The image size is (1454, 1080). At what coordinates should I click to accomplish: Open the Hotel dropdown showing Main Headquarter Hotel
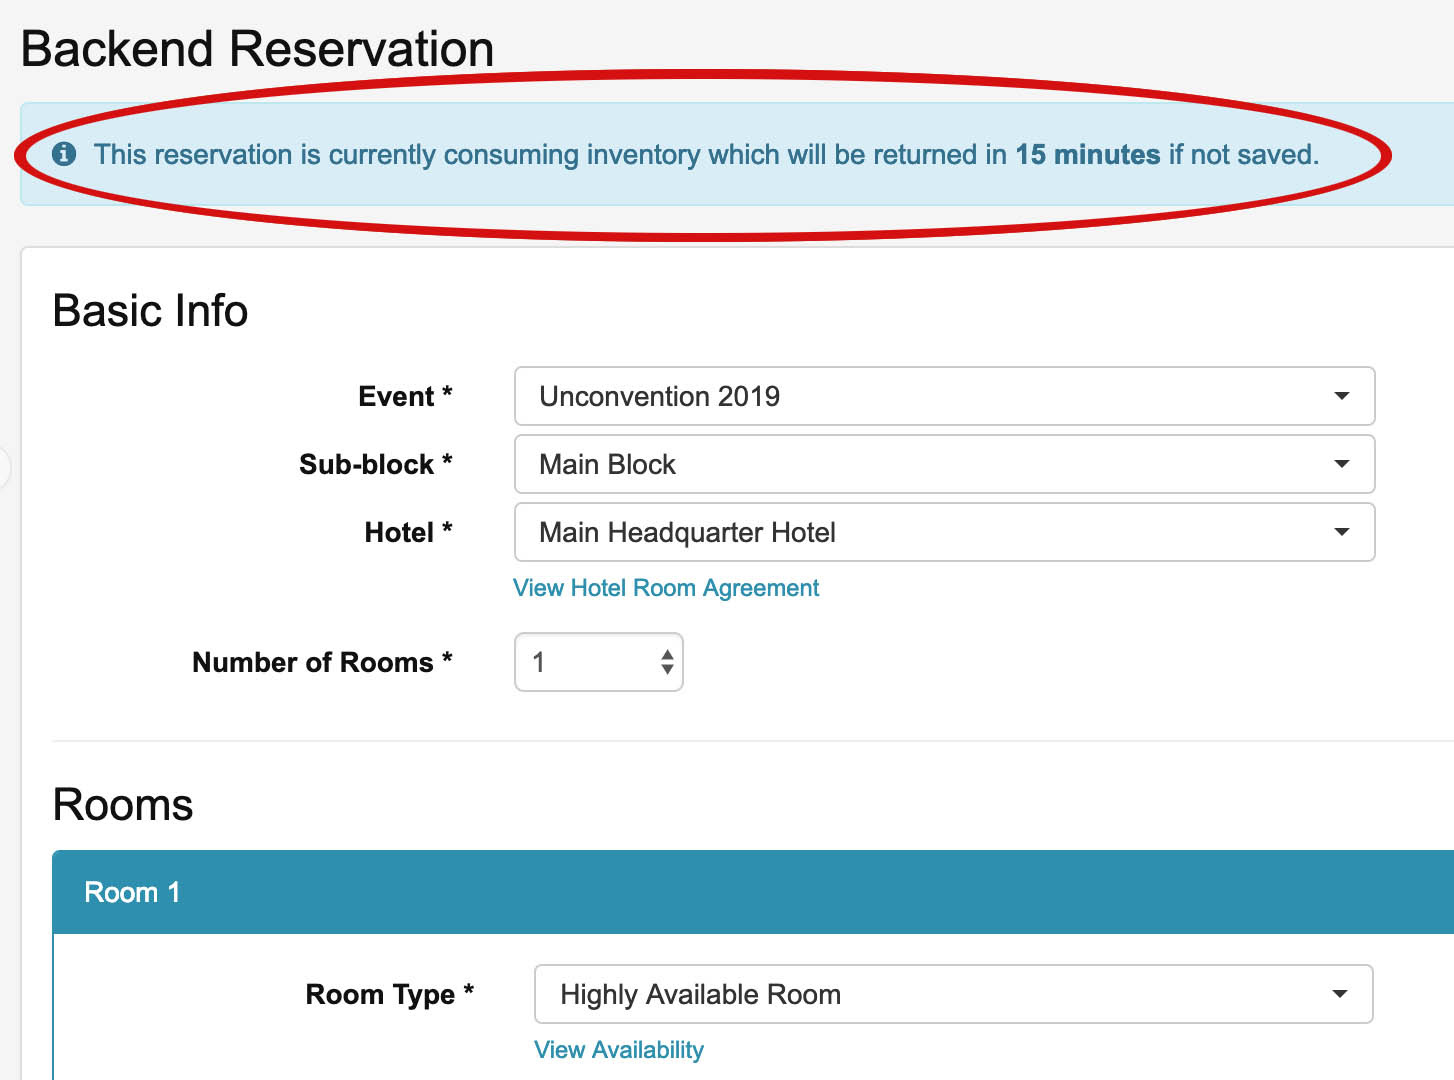pos(944,532)
